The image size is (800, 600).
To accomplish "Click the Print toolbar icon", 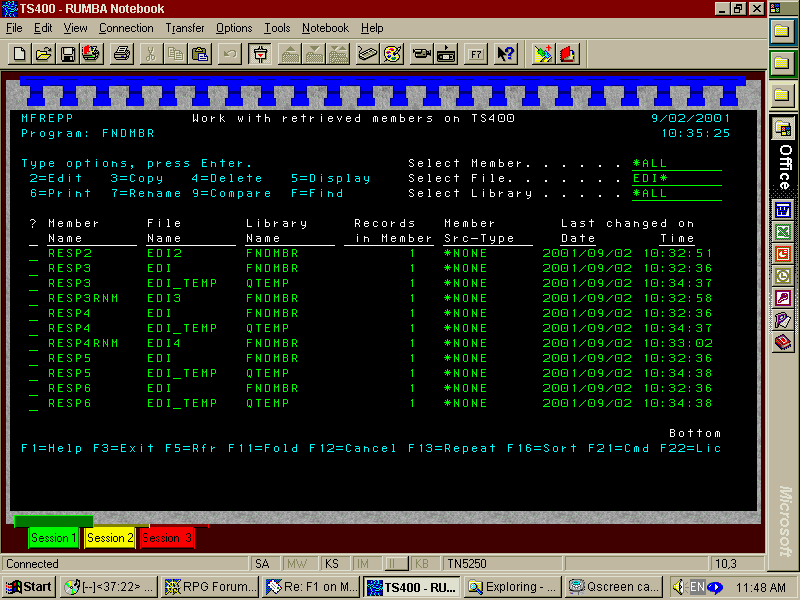I will point(121,54).
